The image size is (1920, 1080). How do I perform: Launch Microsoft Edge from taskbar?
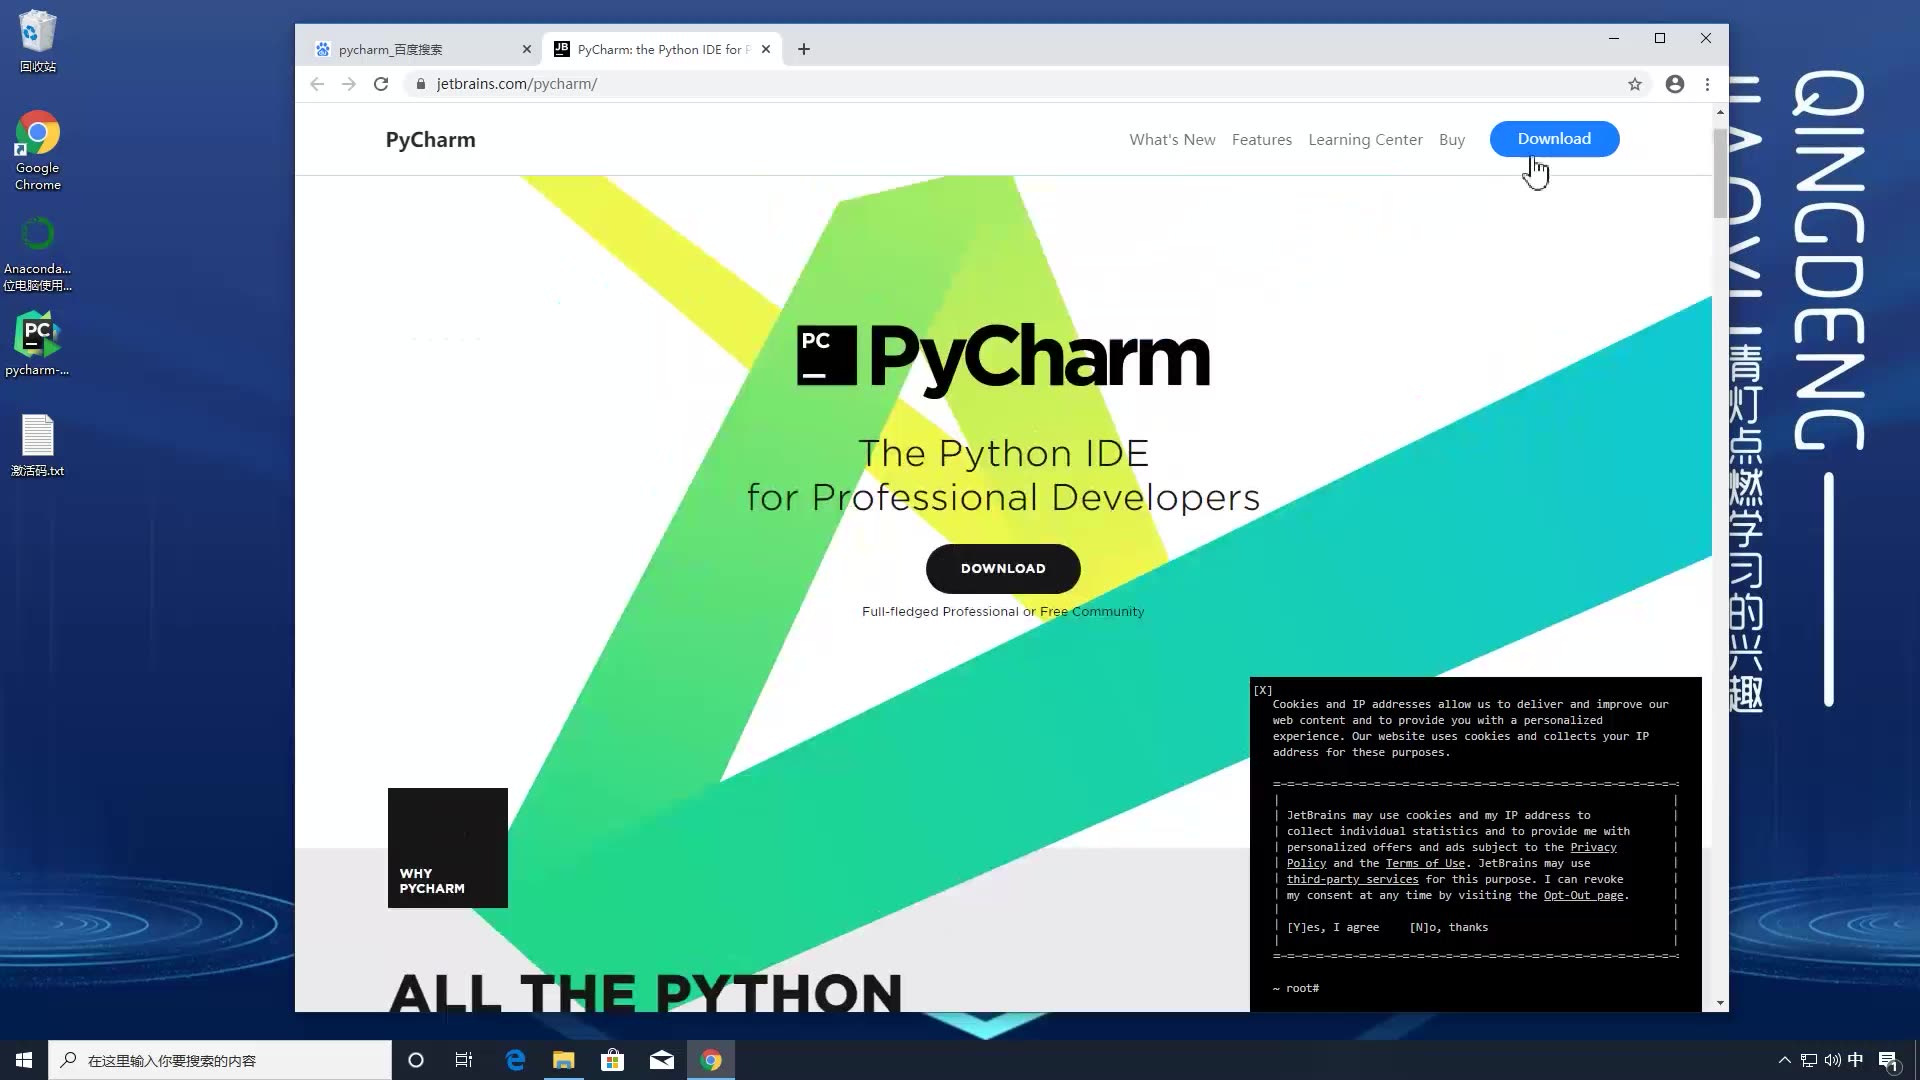[x=515, y=1060]
